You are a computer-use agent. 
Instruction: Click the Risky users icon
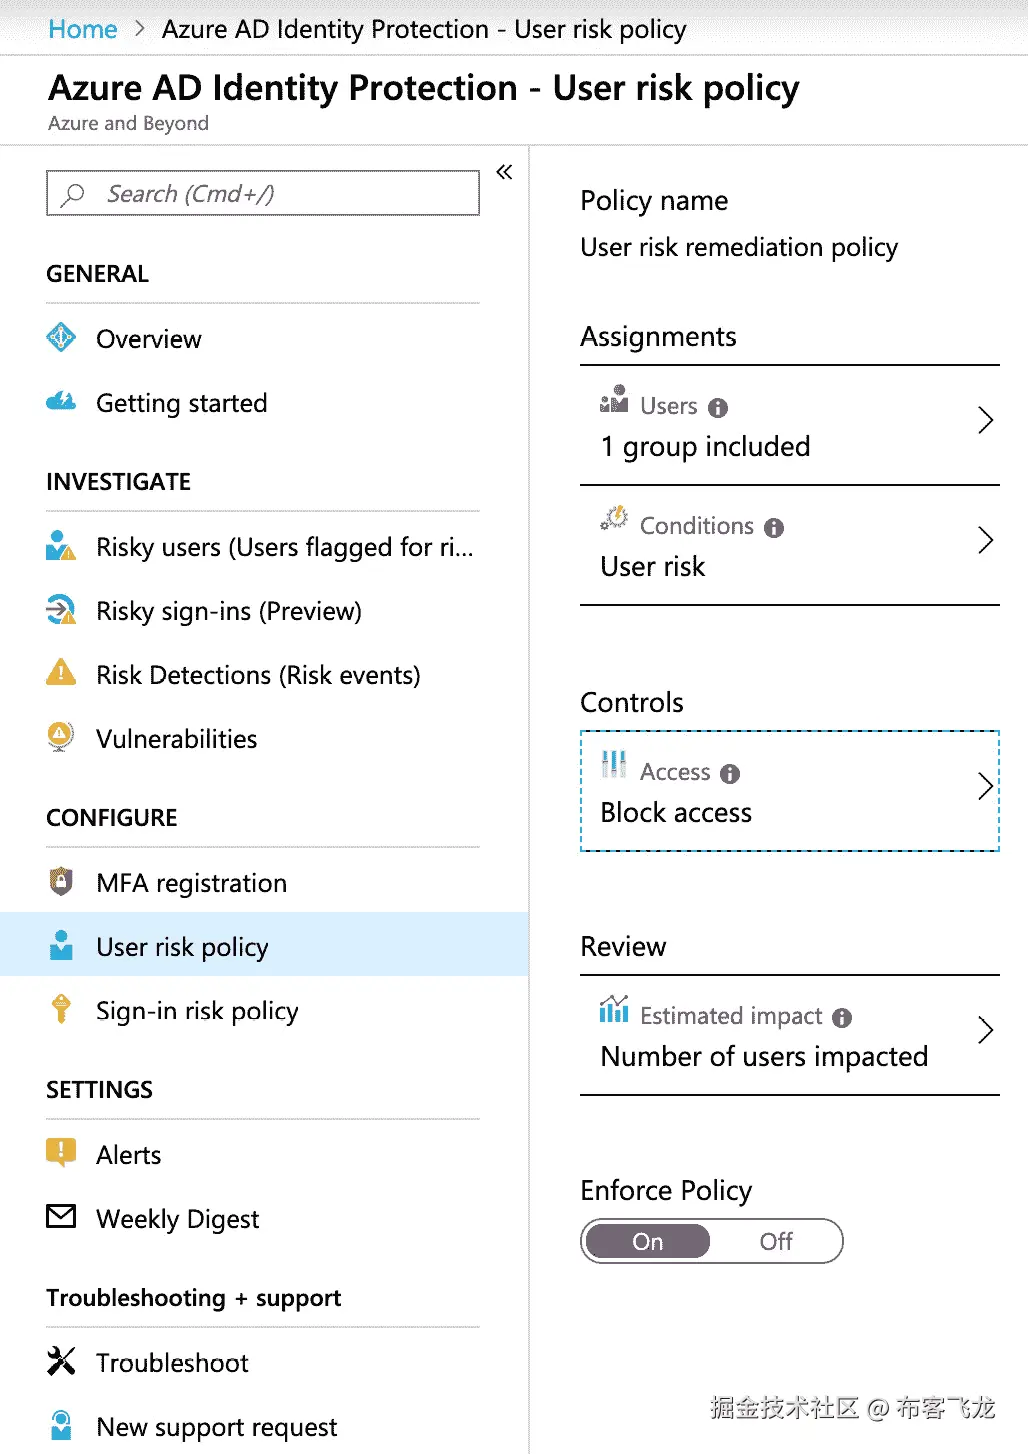[x=61, y=546]
